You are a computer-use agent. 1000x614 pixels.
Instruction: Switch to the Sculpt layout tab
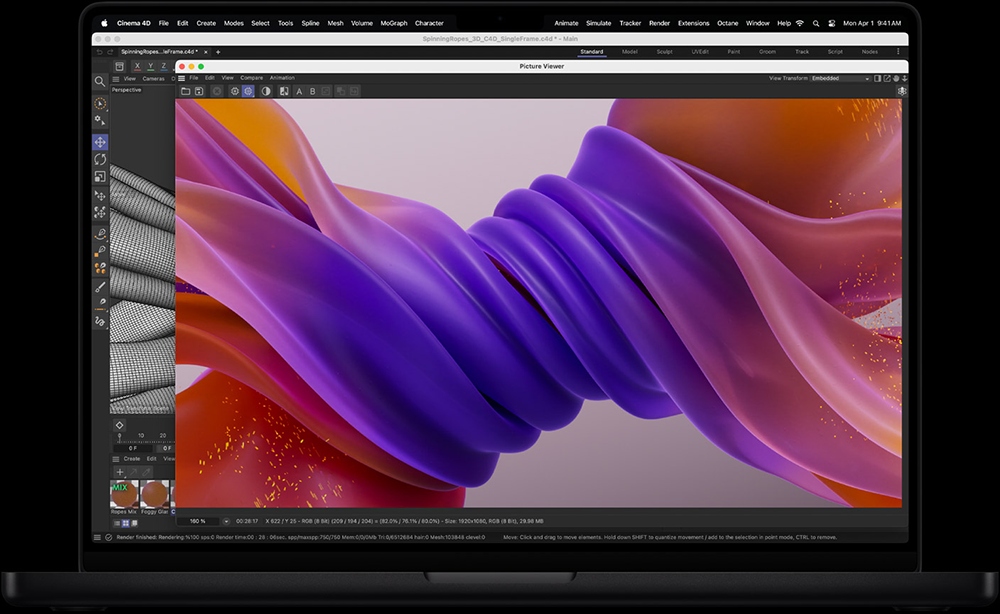point(664,50)
